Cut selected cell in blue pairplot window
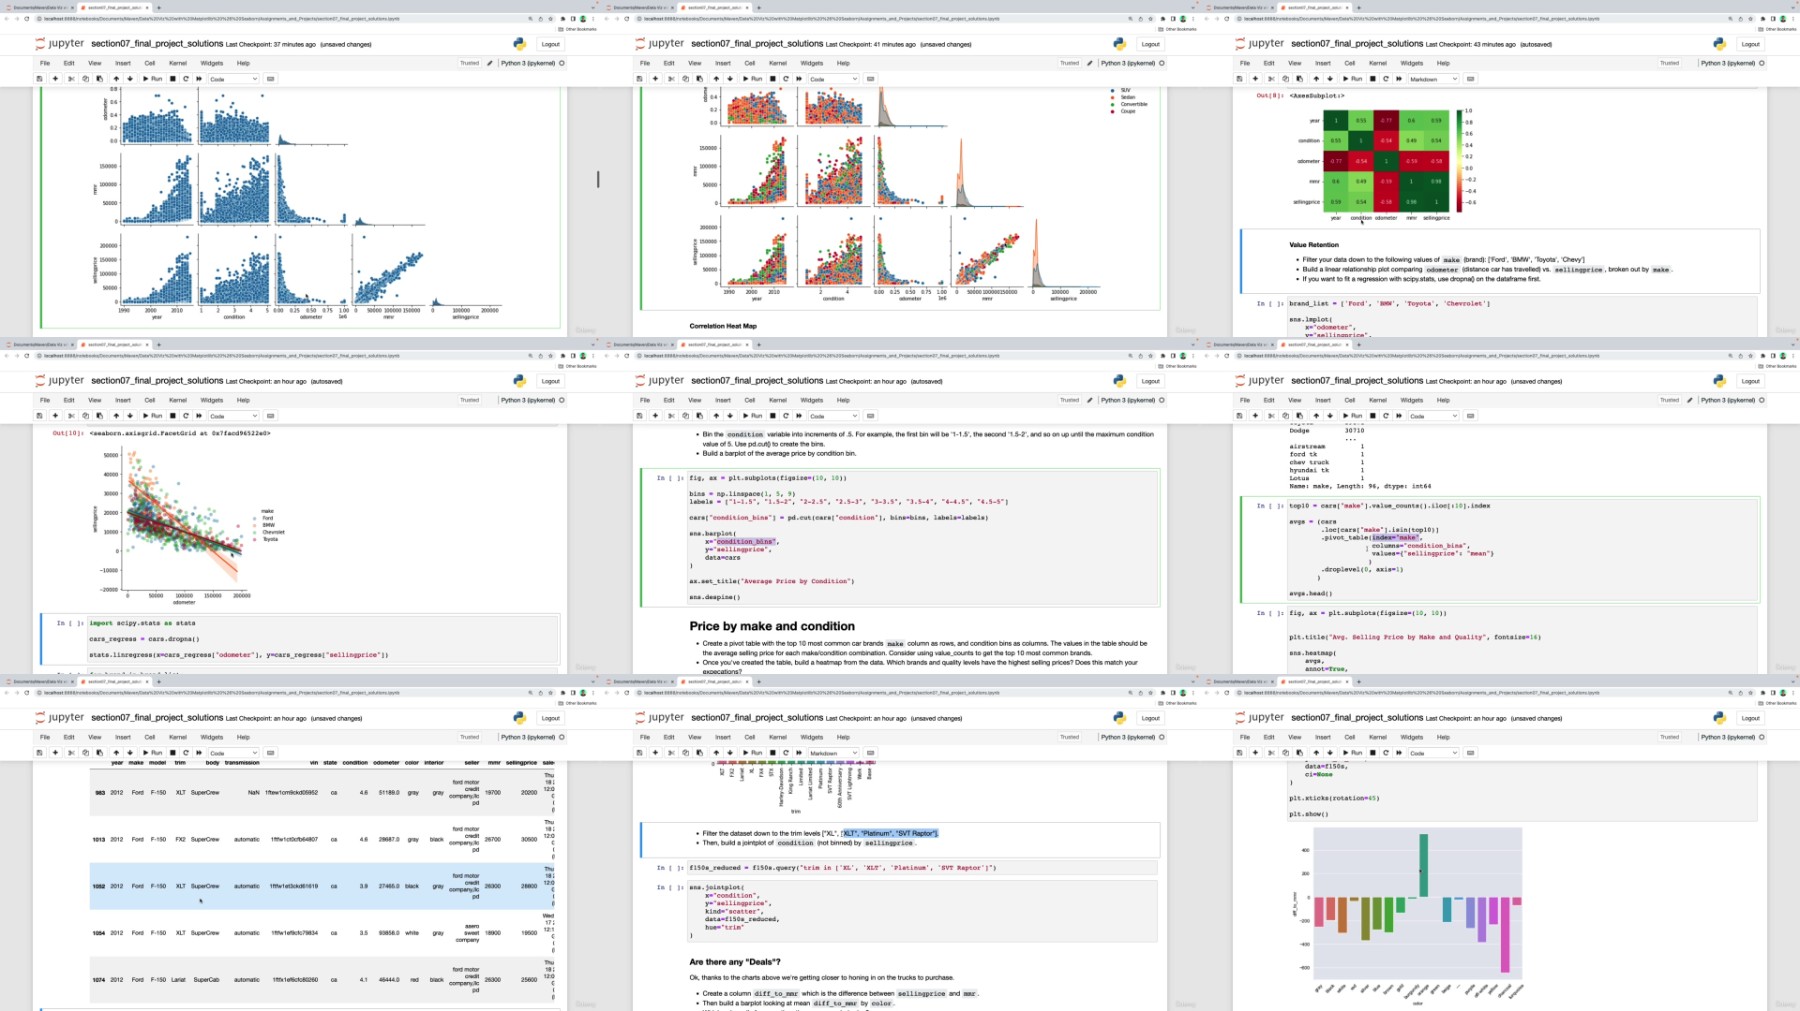This screenshot has height=1011, width=1800. pos(70,79)
